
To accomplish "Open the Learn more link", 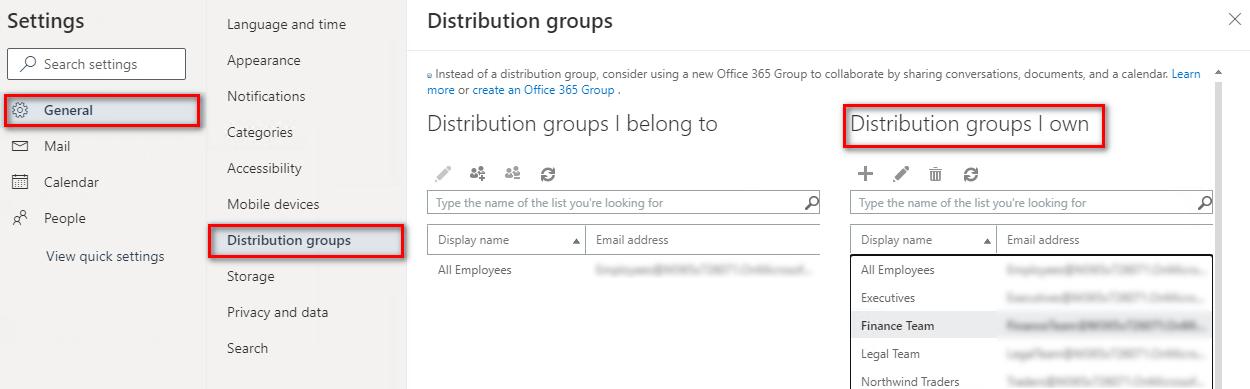I will [1186, 74].
